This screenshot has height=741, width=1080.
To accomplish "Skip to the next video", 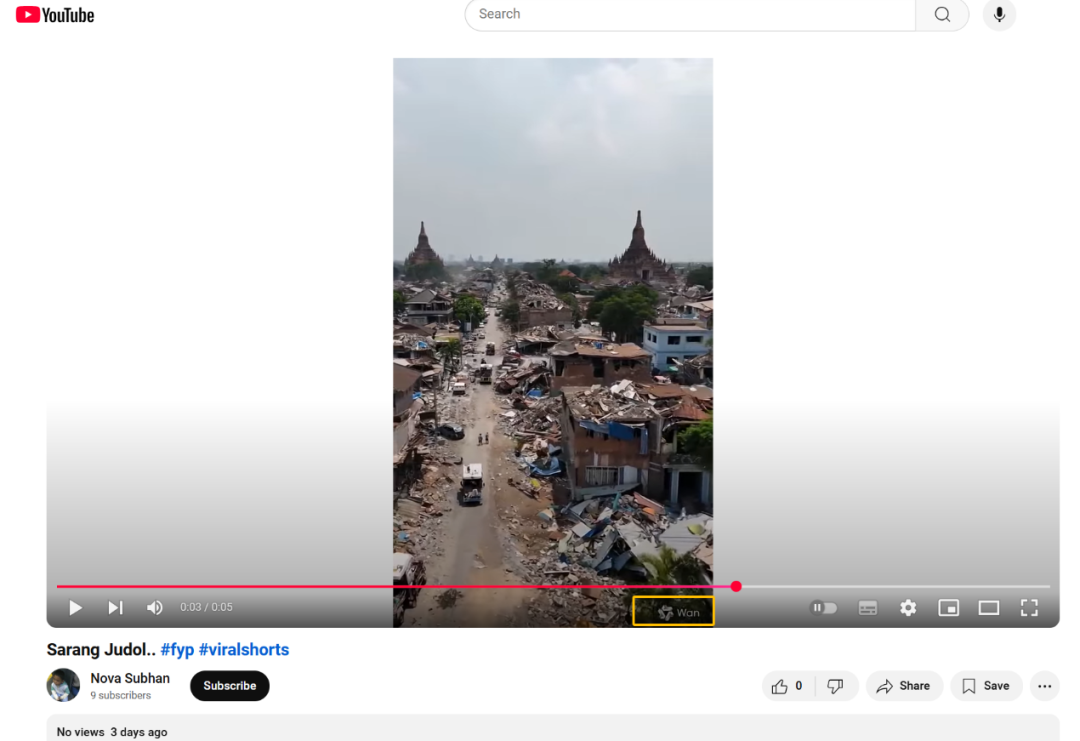I will pyautogui.click(x=115, y=608).
